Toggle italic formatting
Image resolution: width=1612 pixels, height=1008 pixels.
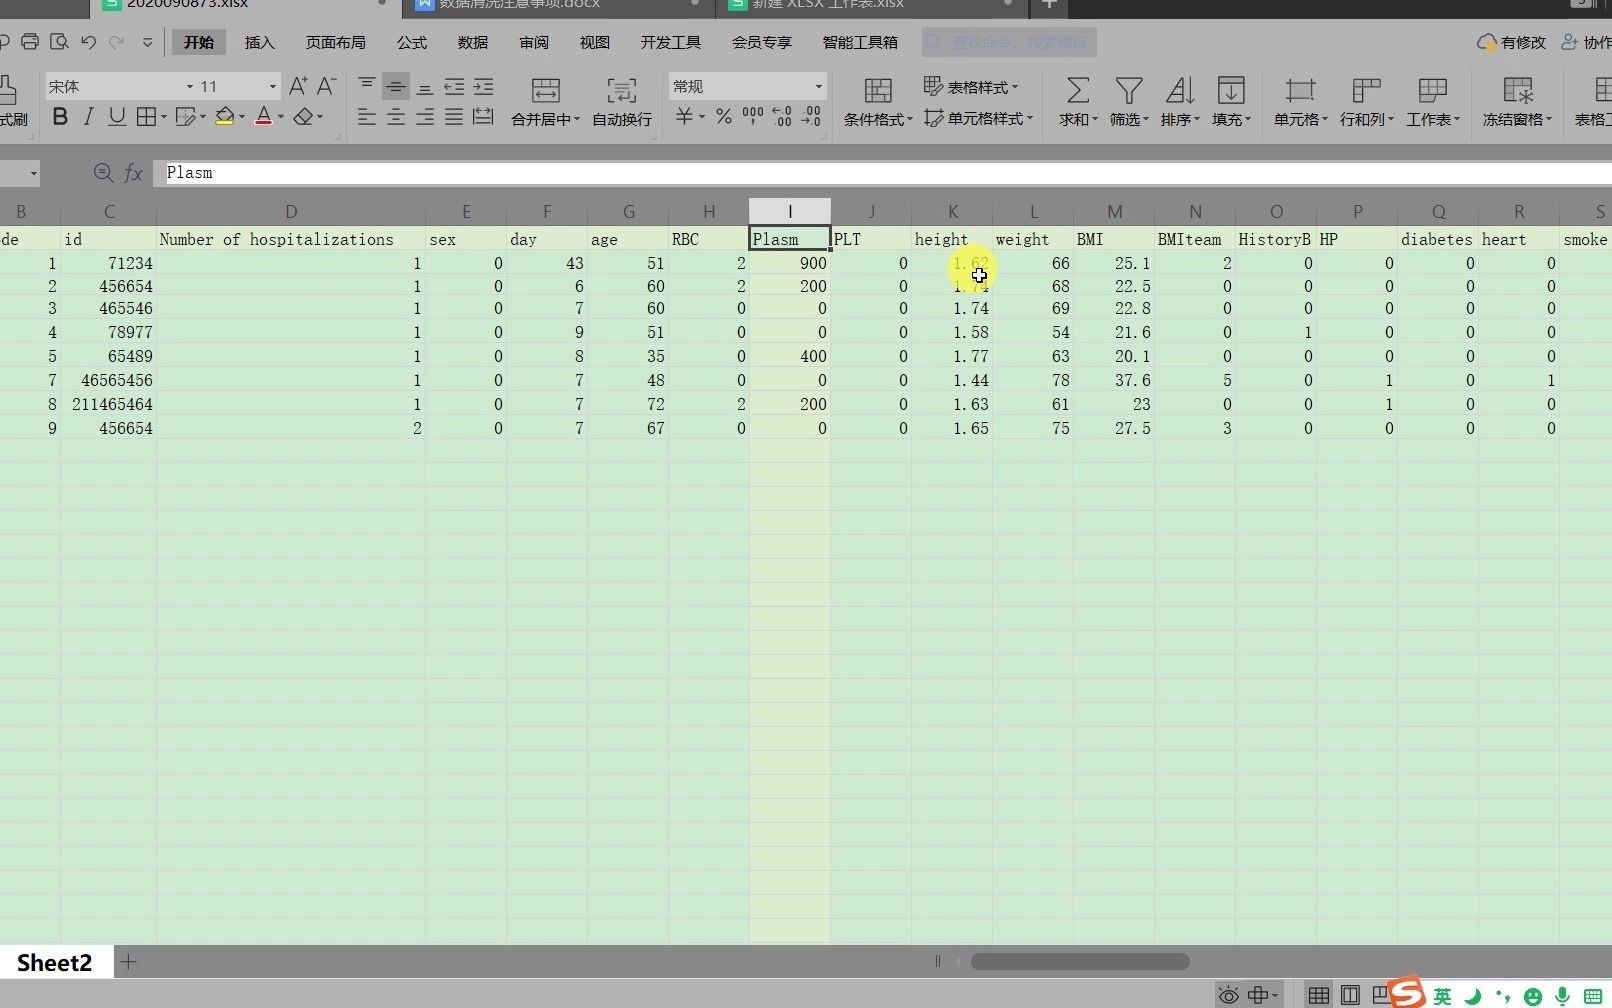[88, 117]
